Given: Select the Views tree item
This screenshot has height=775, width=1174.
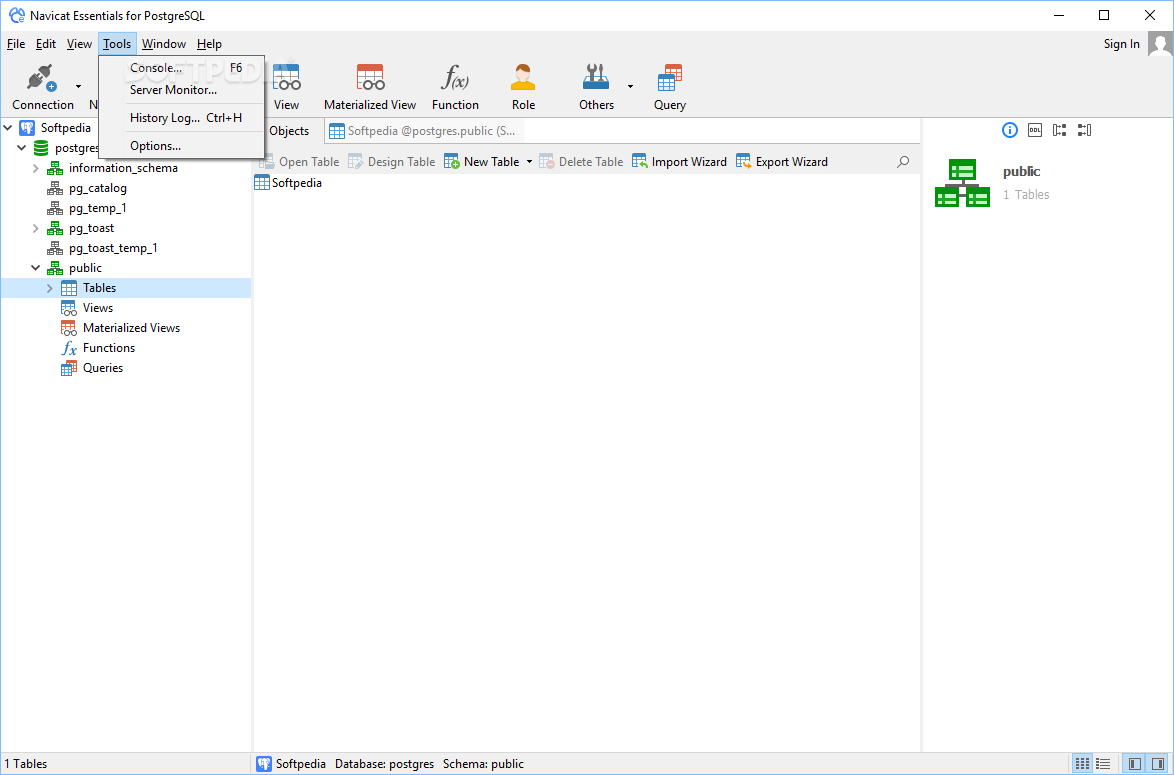Looking at the screenshot, I should (97, 308).
